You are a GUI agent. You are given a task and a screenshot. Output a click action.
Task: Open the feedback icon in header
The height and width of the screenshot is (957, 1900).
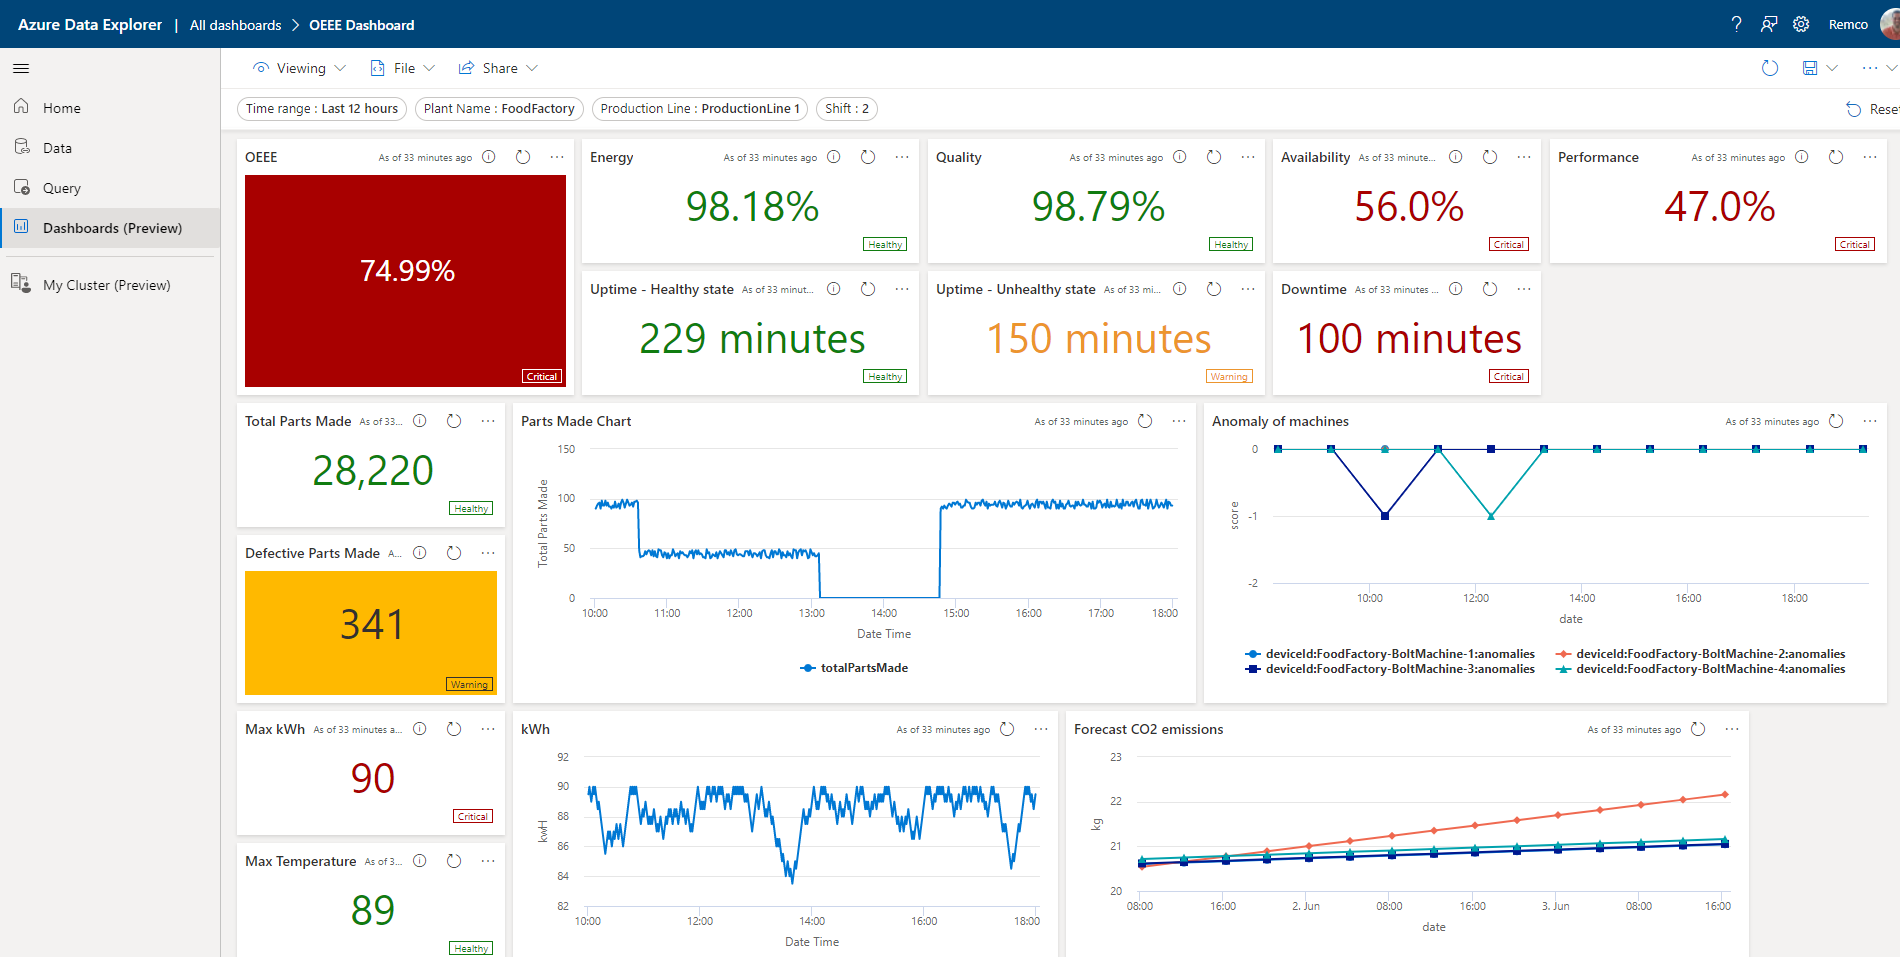click(x=1769, y=24)
